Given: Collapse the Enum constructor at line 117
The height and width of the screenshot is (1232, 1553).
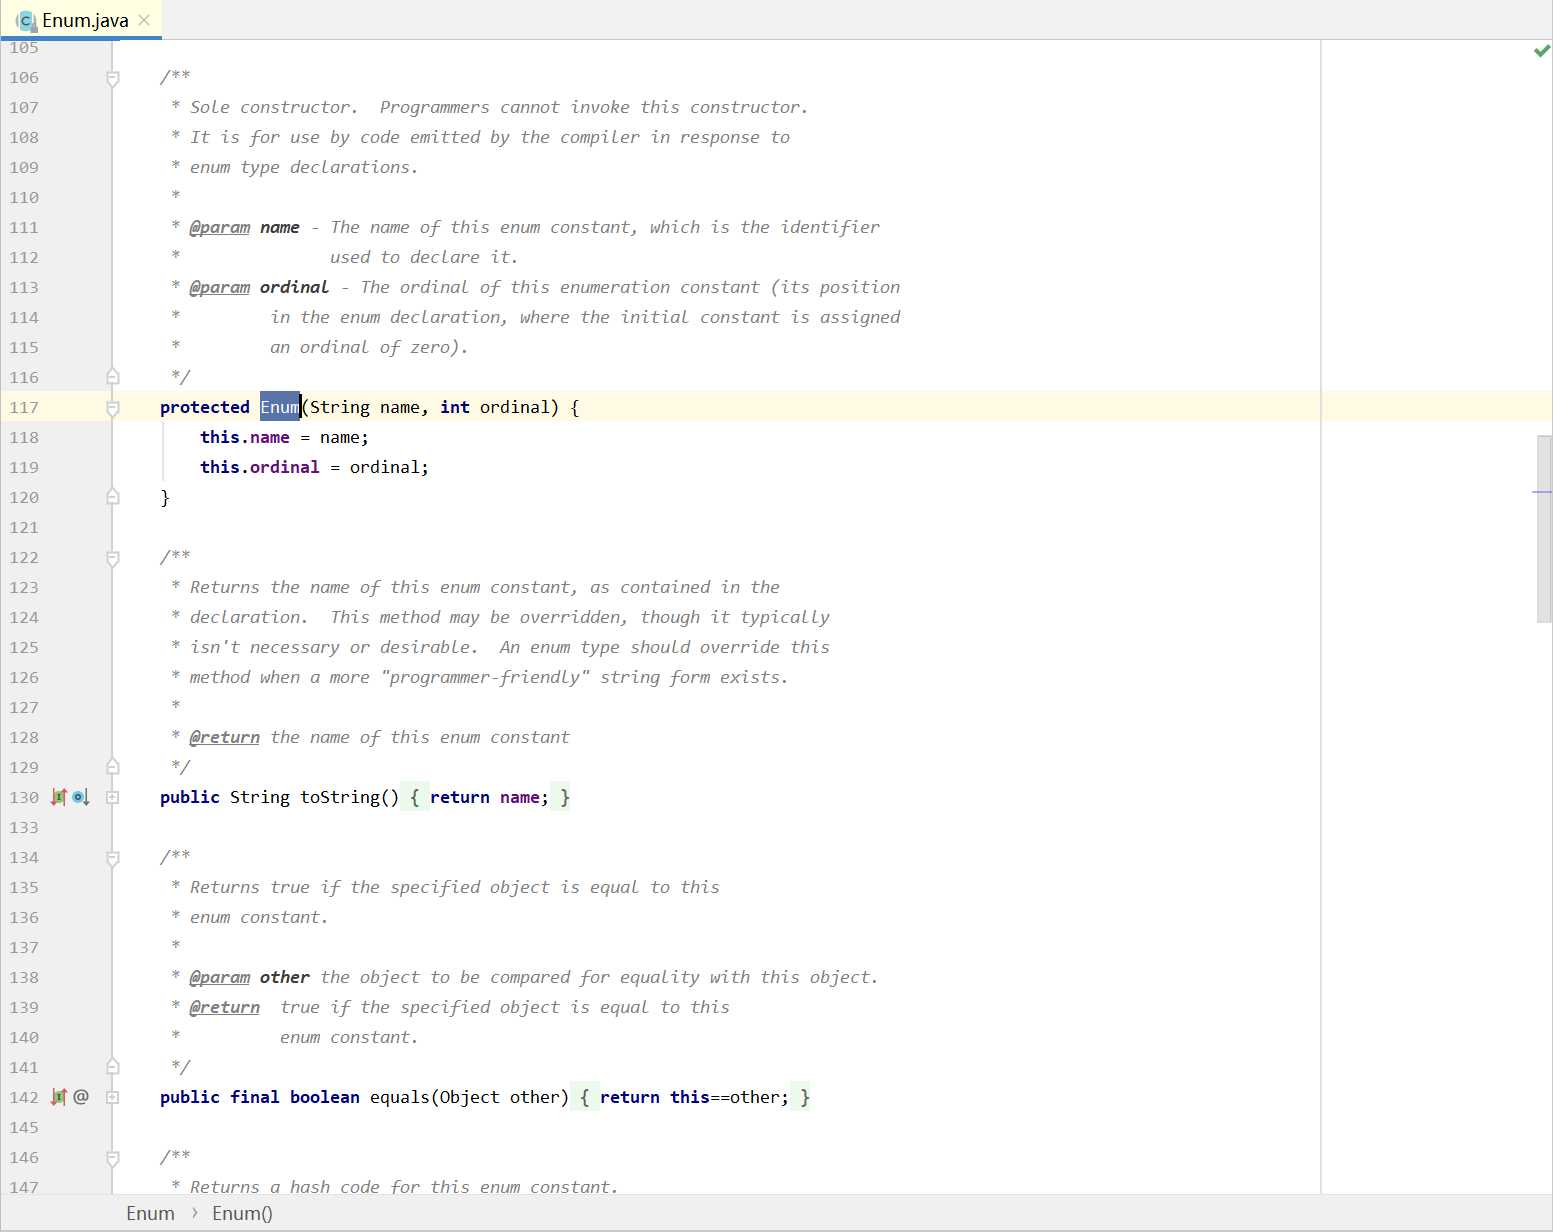Looking at the screenshot, I should pyautogui.click(x=113, y=408).
